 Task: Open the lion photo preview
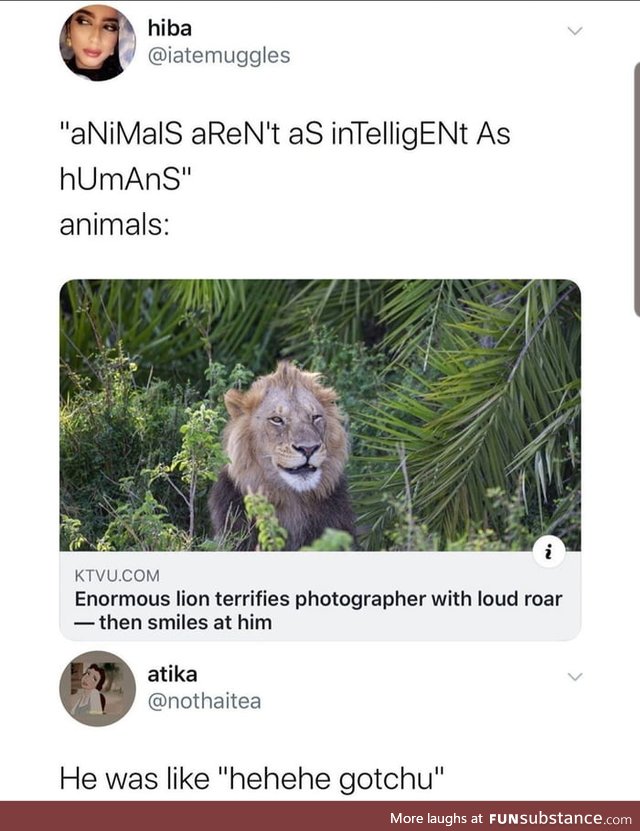click(320, 415)
